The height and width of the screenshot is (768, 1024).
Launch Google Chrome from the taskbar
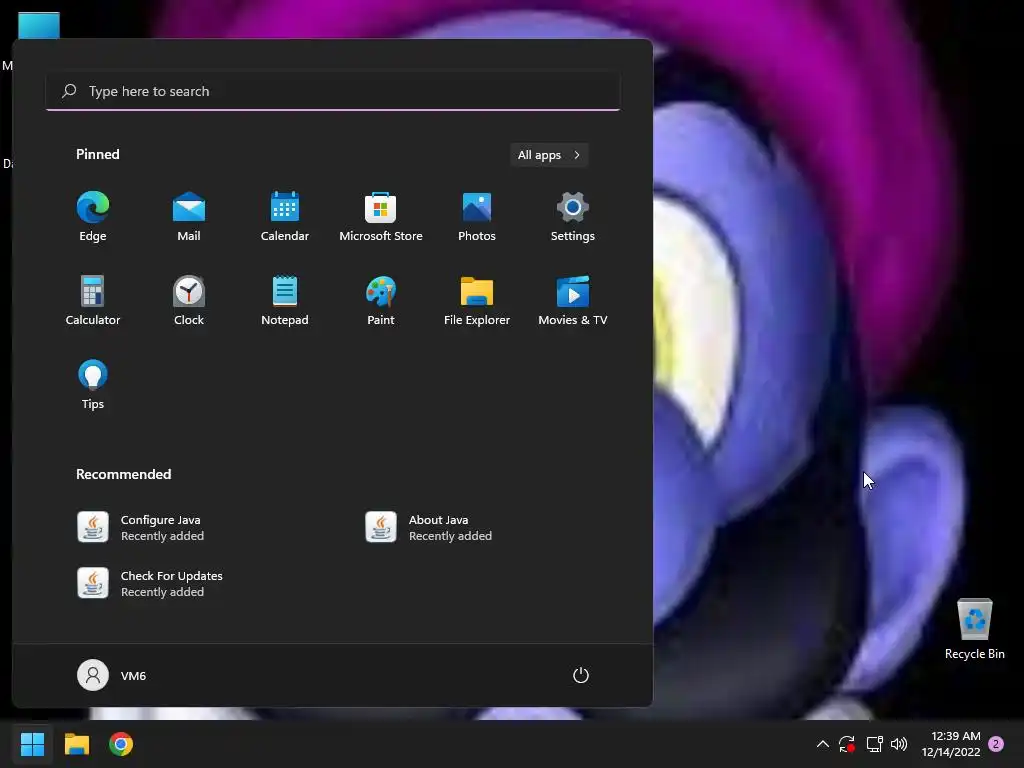121,744
